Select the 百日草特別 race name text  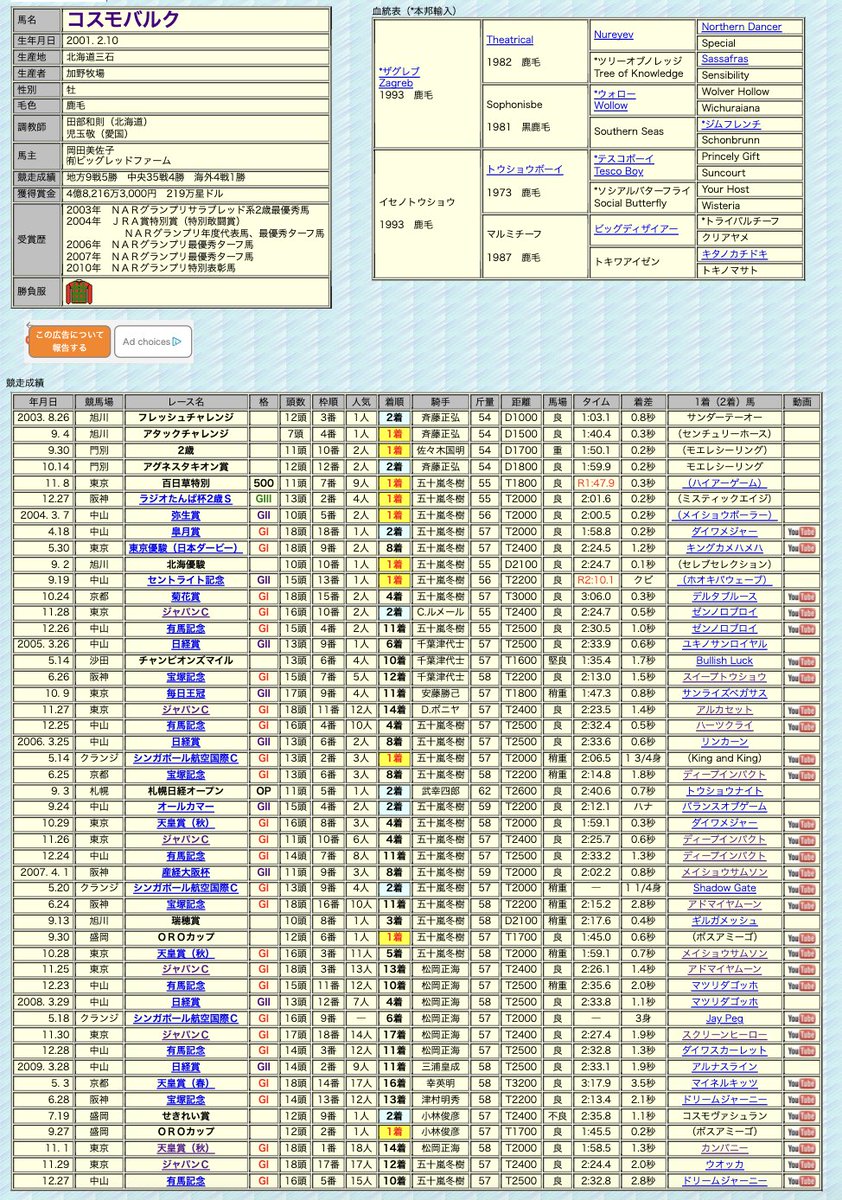pyautogui.click(x=187, y=483)
